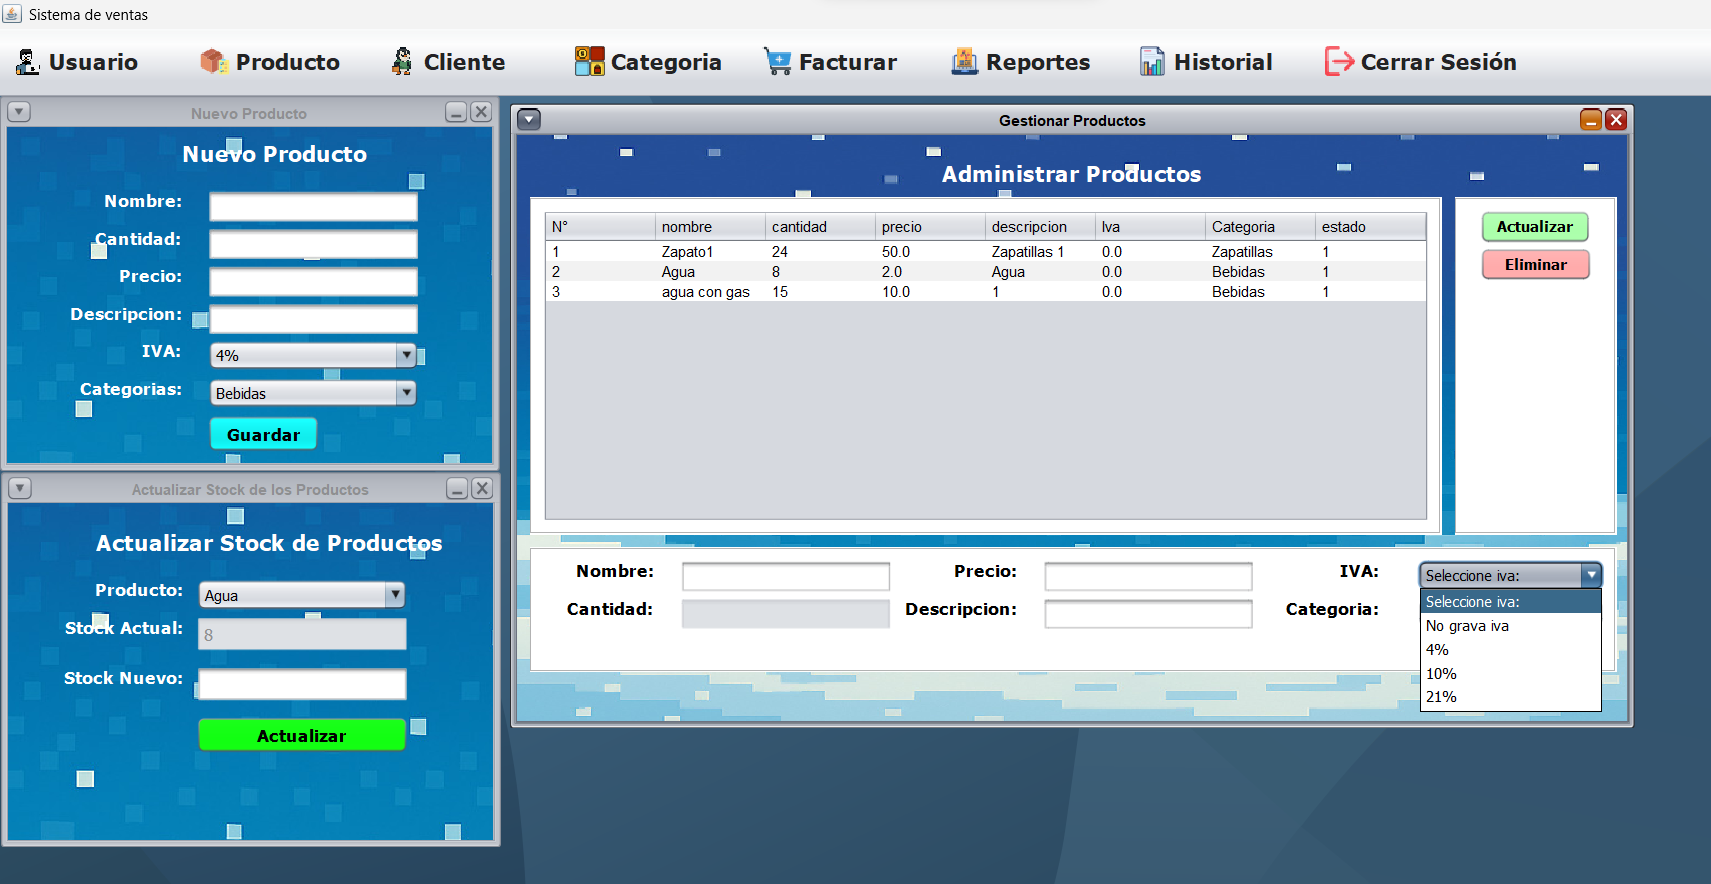Close the Actualizar Stock de los Productos window

click(482, 488)
